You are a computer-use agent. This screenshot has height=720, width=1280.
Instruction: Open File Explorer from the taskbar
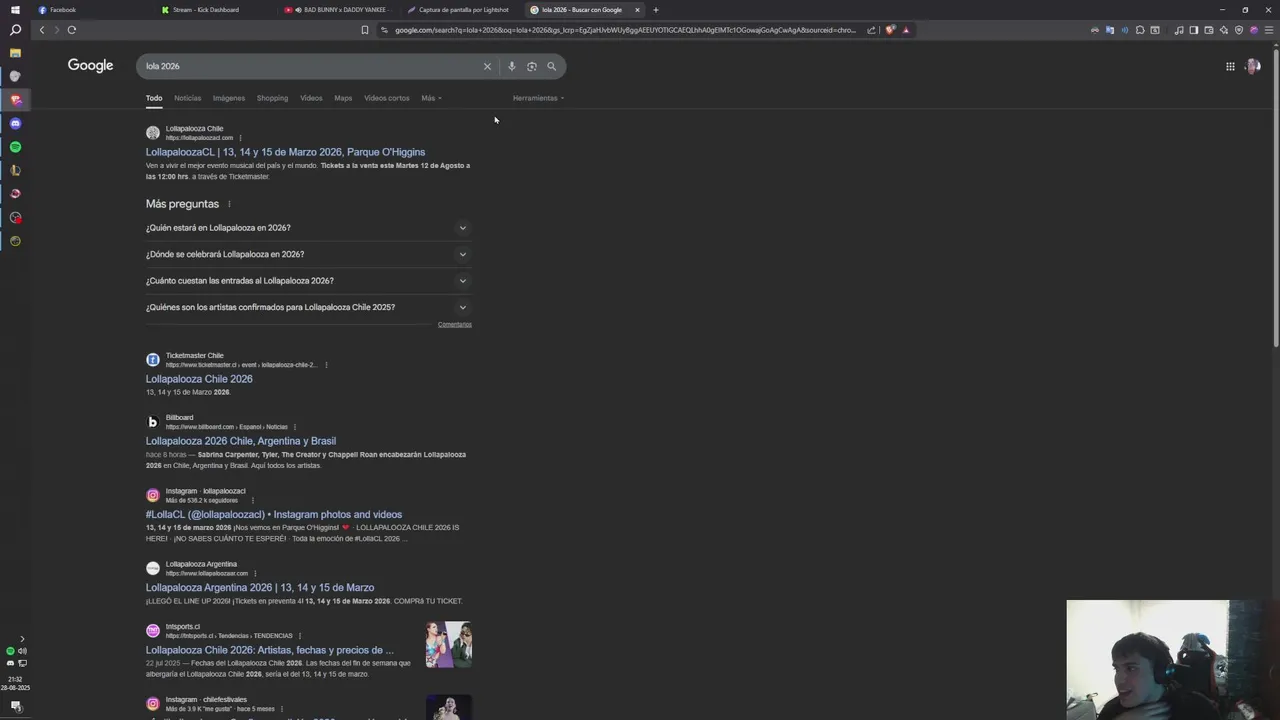15,53
